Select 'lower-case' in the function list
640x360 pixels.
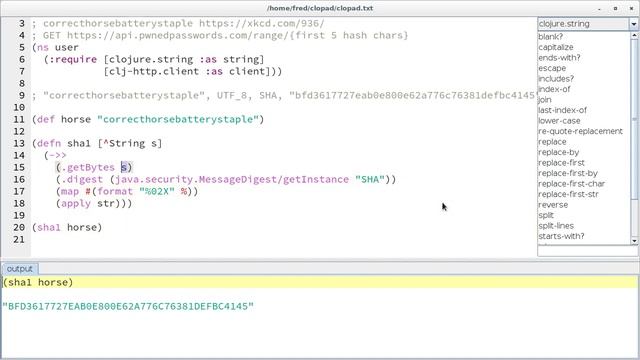coord(559,121)
